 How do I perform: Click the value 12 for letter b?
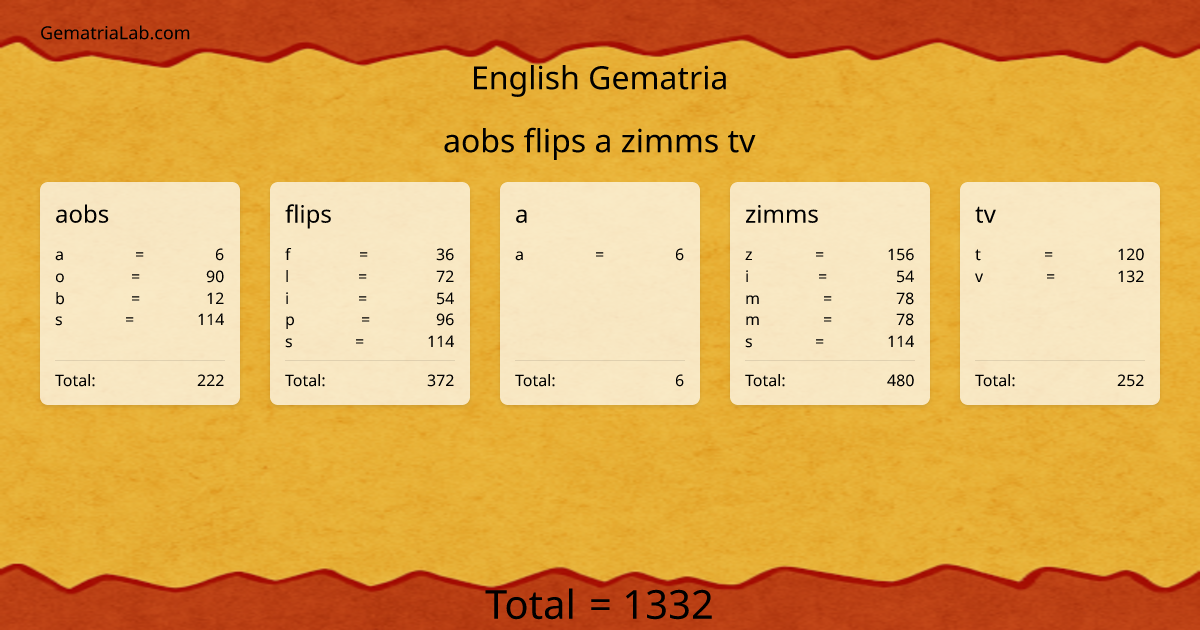tap(215, 298)
